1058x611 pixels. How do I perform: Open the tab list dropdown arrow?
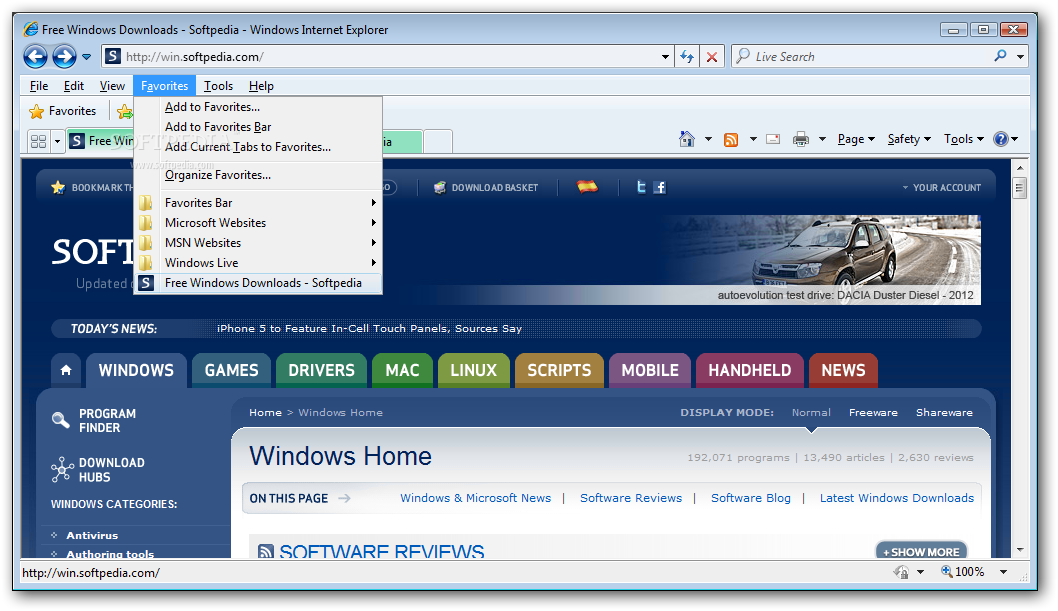(57, 141)
